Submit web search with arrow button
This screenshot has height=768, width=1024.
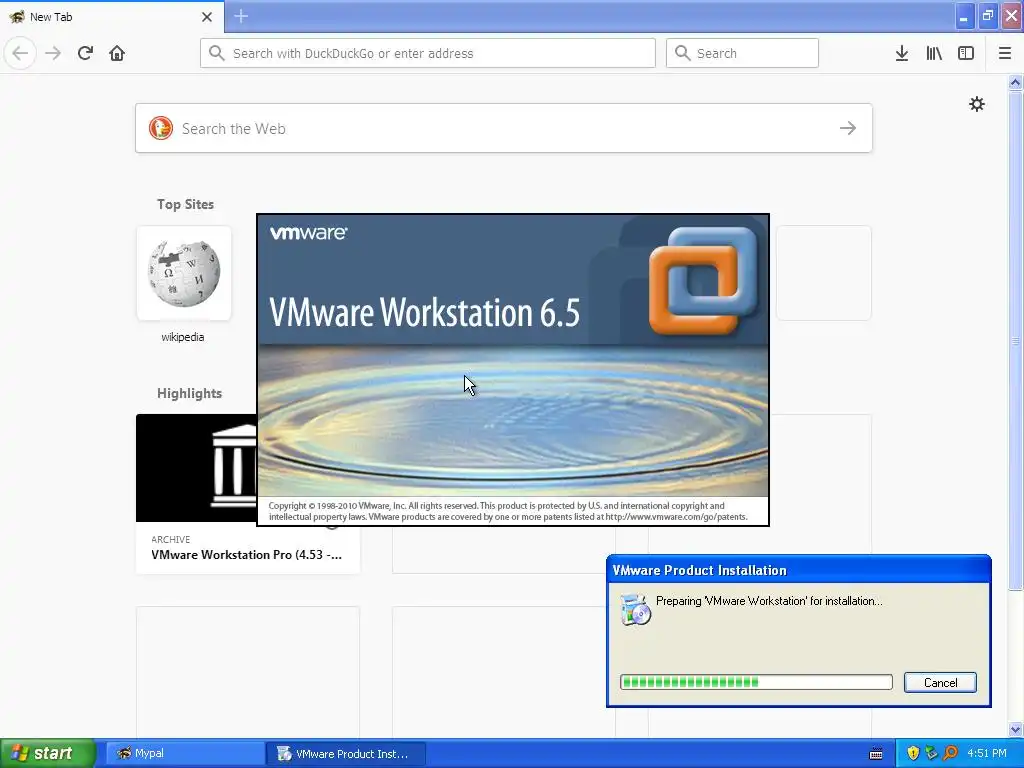[848, 128]
